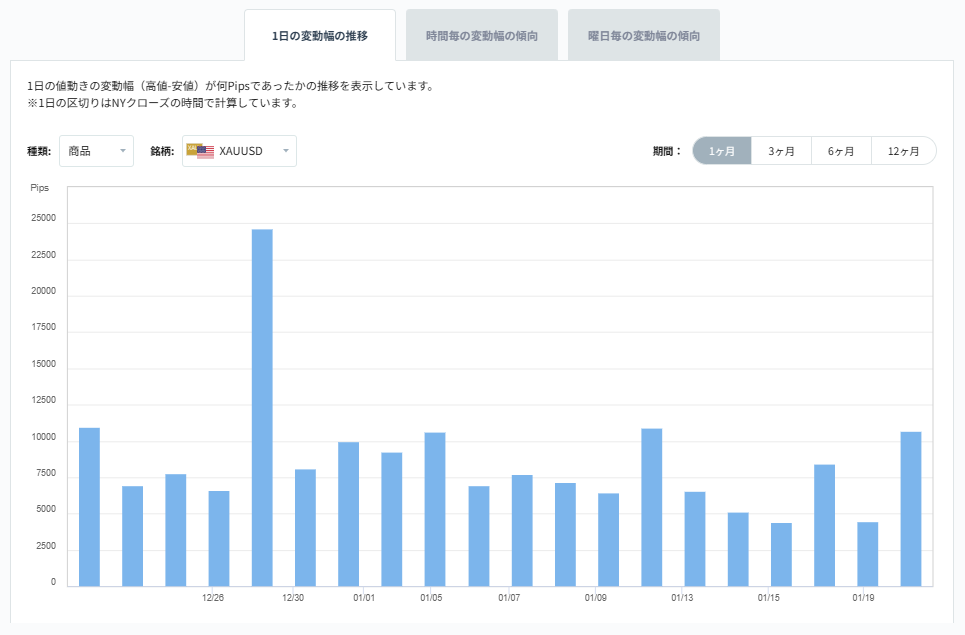Select the 1日の変動幅の推移 tab
This screenshot has width=965, height=635.
[322, 33]
